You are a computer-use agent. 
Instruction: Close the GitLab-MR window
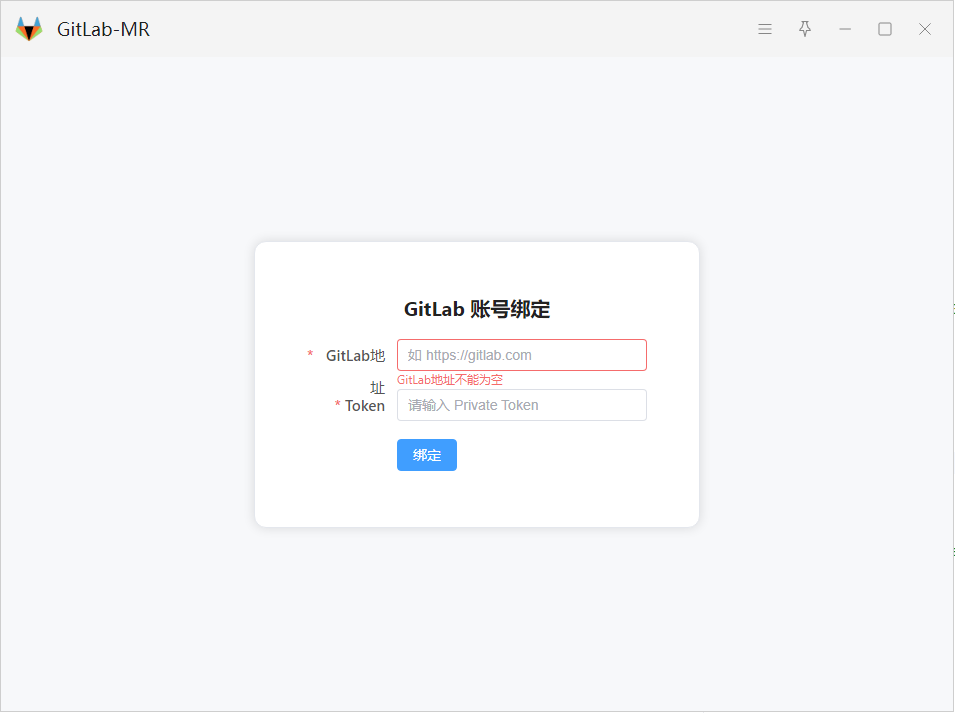pos(925,29)
